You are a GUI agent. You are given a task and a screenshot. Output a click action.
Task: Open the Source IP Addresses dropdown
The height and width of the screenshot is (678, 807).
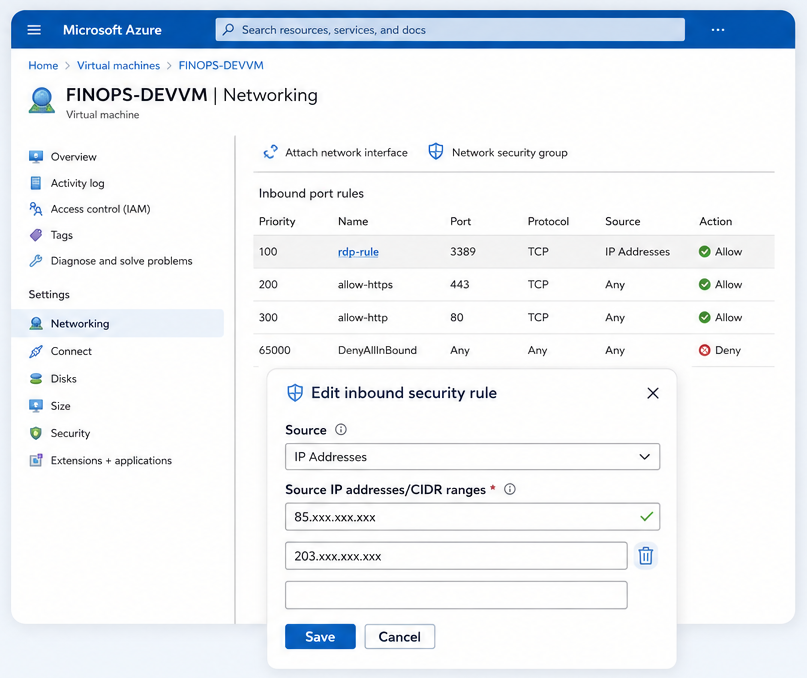tap(472, 457)
